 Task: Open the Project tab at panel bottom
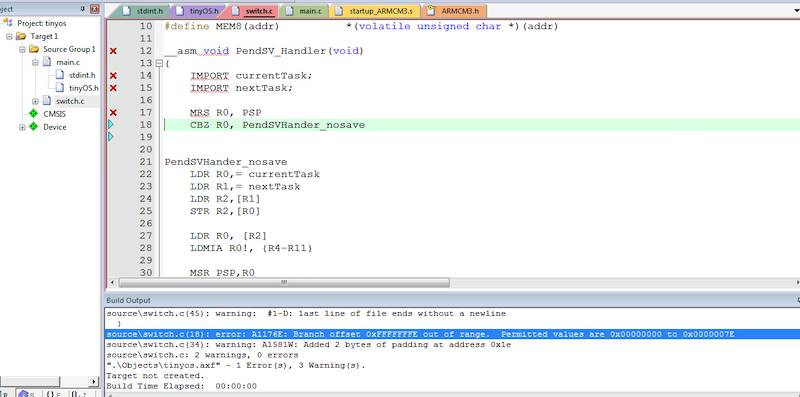point(8,393)
